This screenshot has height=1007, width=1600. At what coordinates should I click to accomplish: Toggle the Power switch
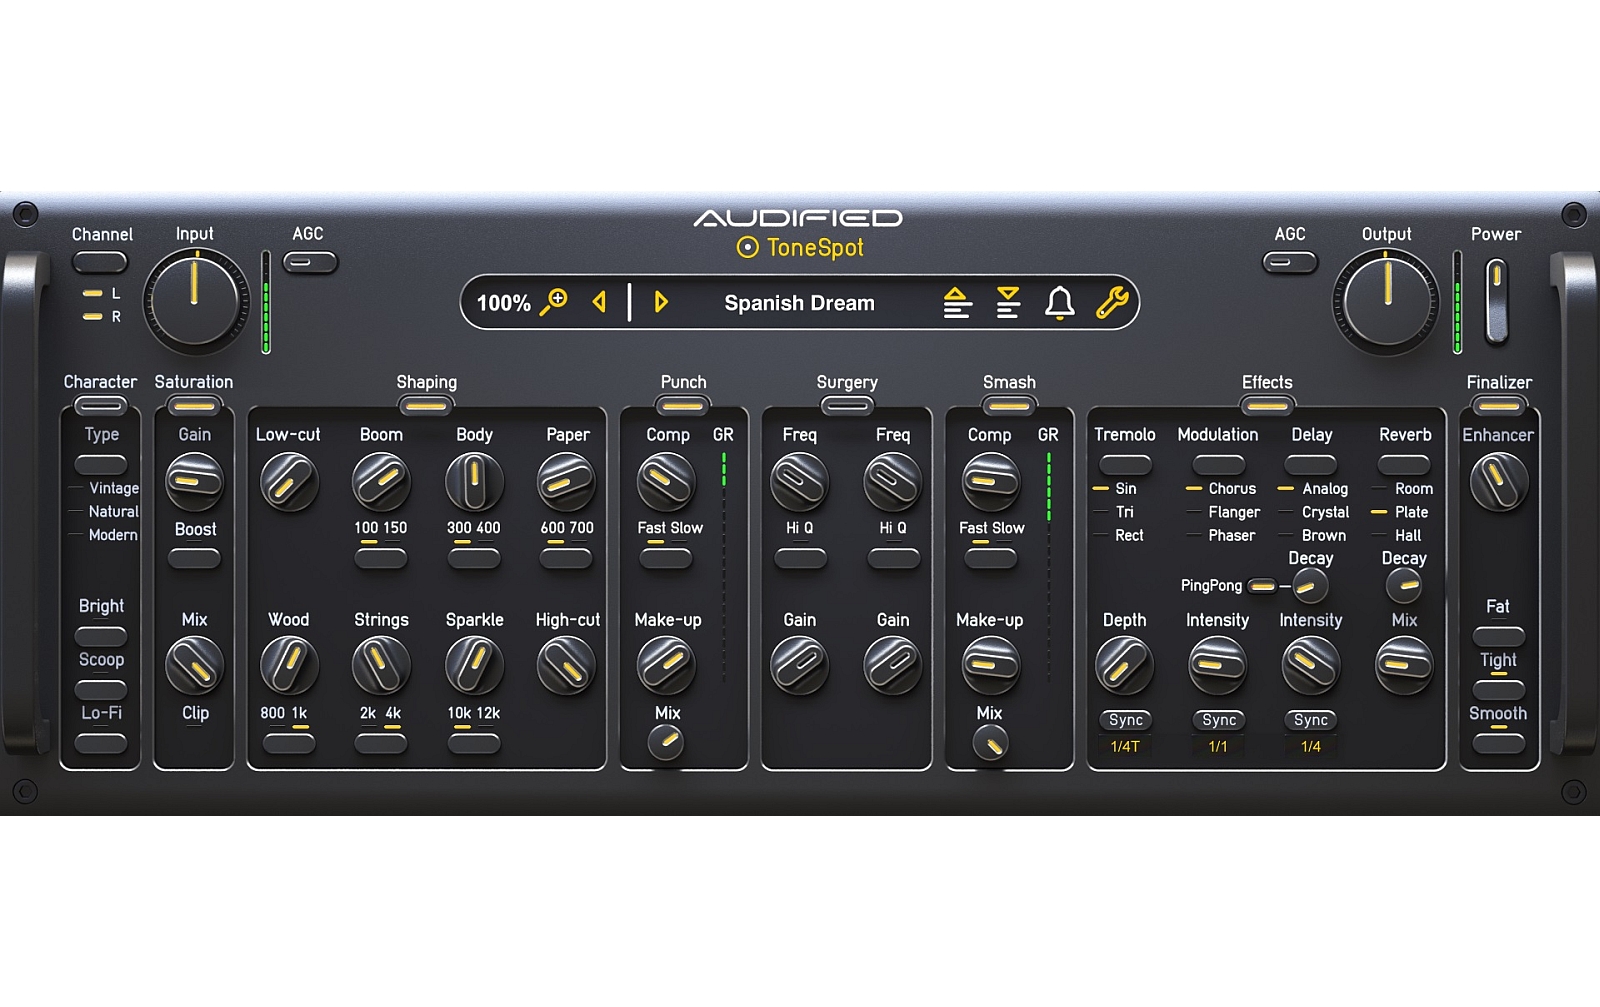pos(1496,300)
